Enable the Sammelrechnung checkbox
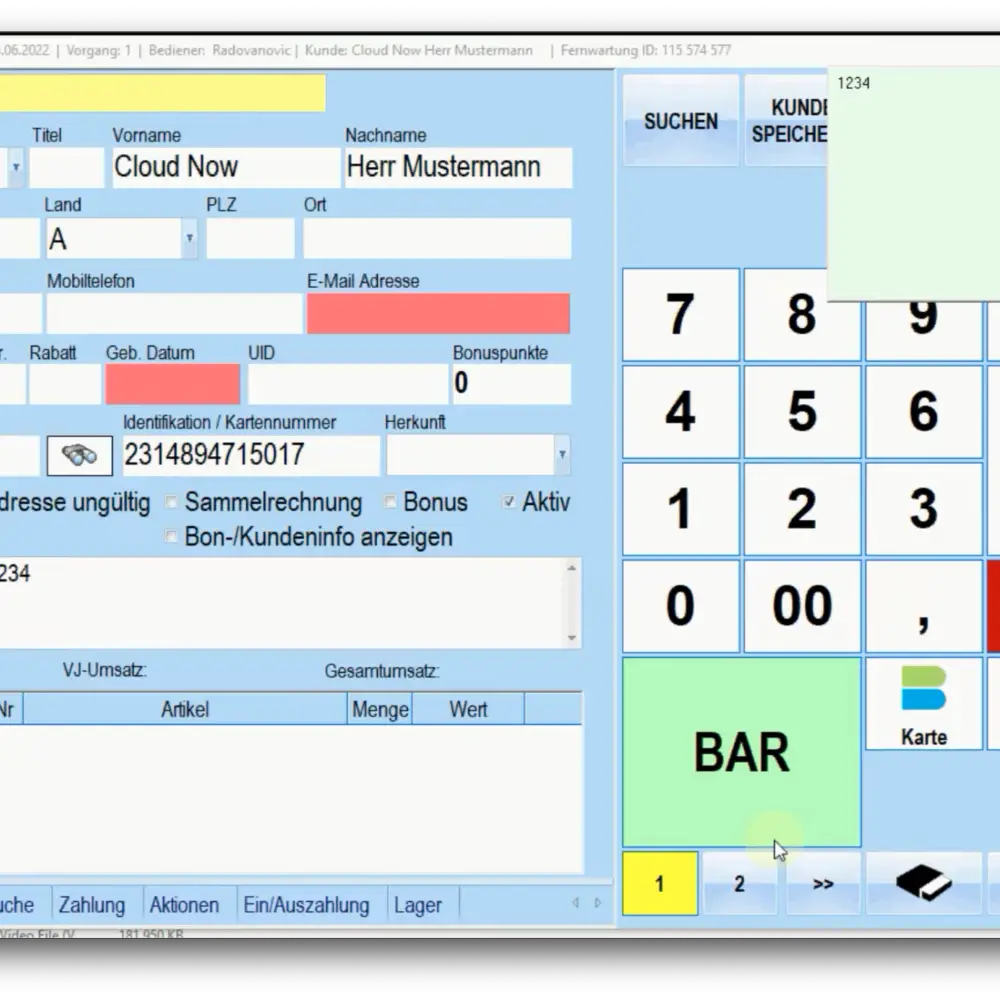 pyautogui.click(x=172, y=502)
